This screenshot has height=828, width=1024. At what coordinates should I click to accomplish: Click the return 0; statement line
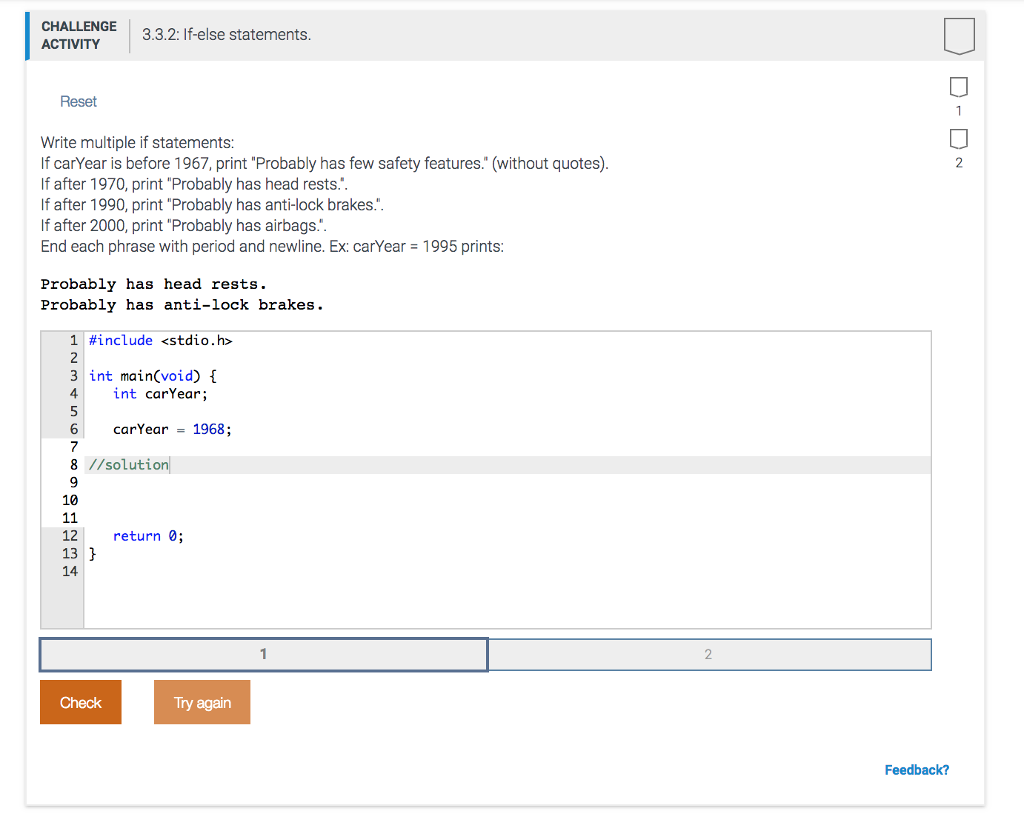pyautogui.click(x=148, y=536)
